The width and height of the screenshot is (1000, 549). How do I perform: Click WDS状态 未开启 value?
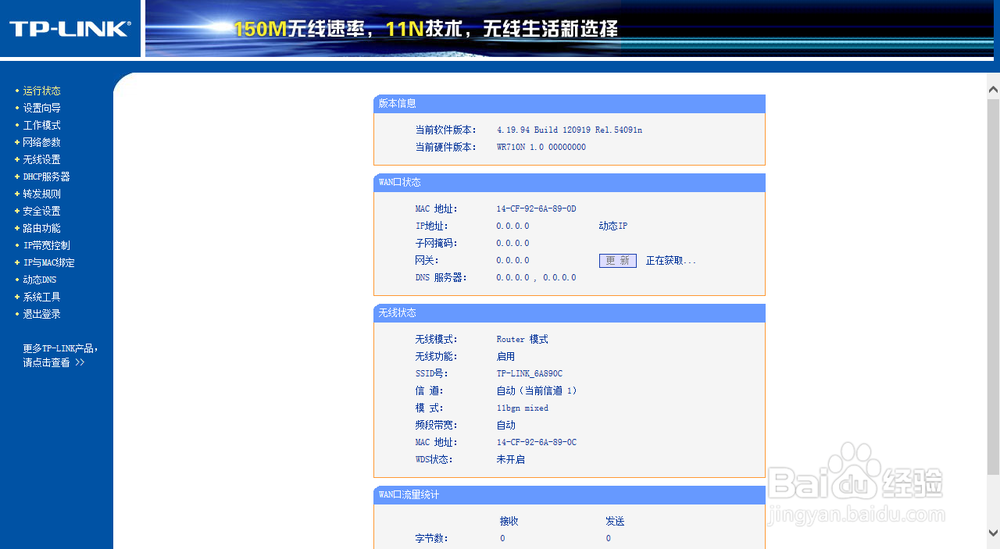click(x=510, y=460)
